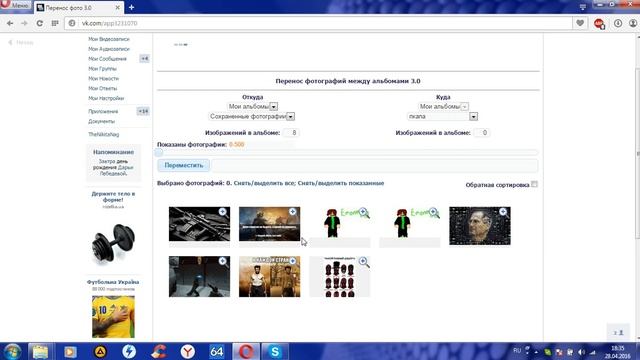The height and width of the screenshot is (360, 640).
Task: Open Opera speed dial grid button
Action: [x=55, y=23]
